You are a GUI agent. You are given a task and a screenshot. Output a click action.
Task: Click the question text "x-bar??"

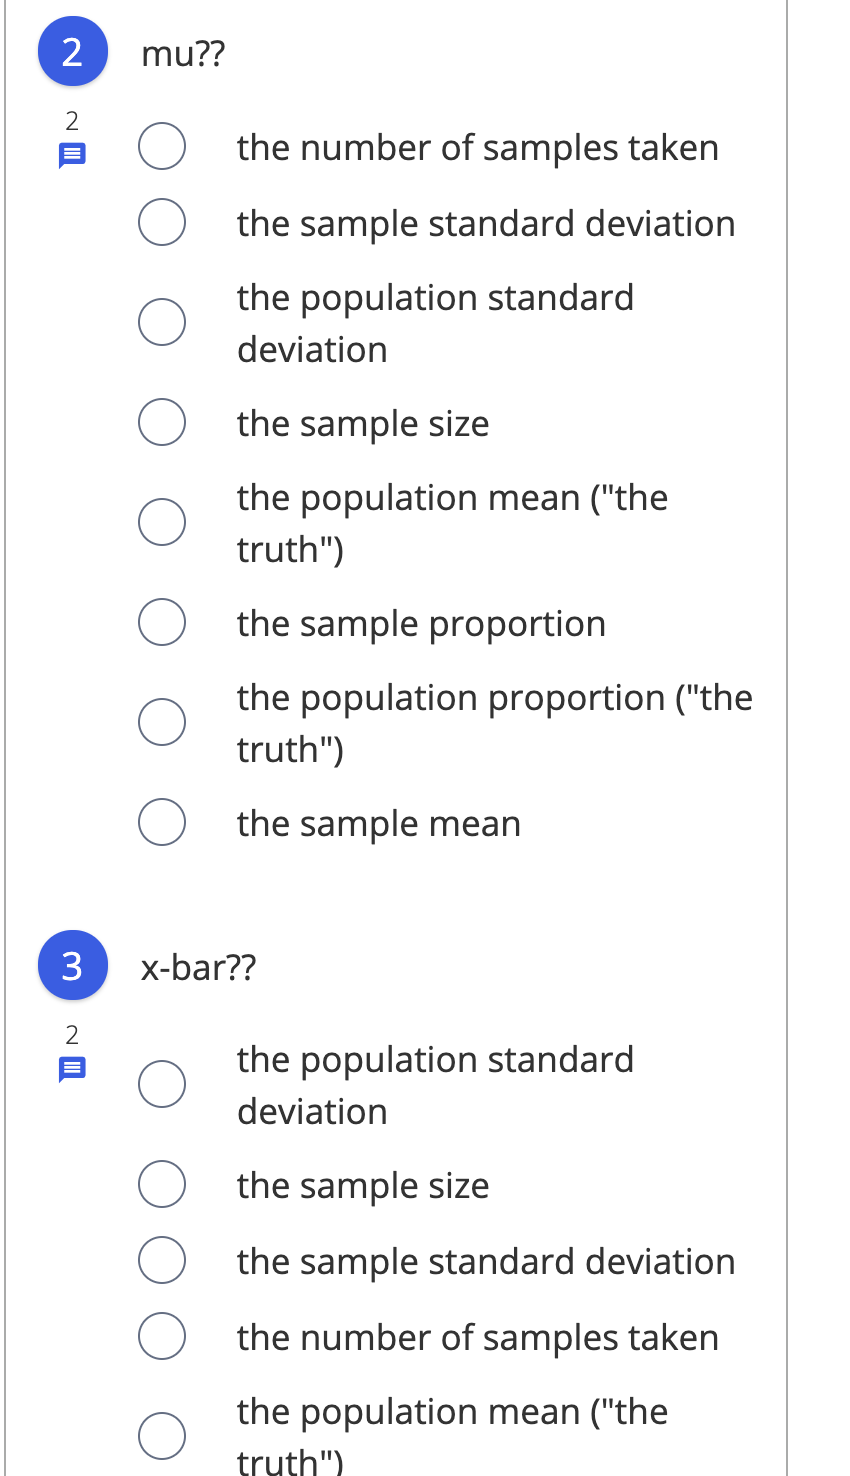198,966
